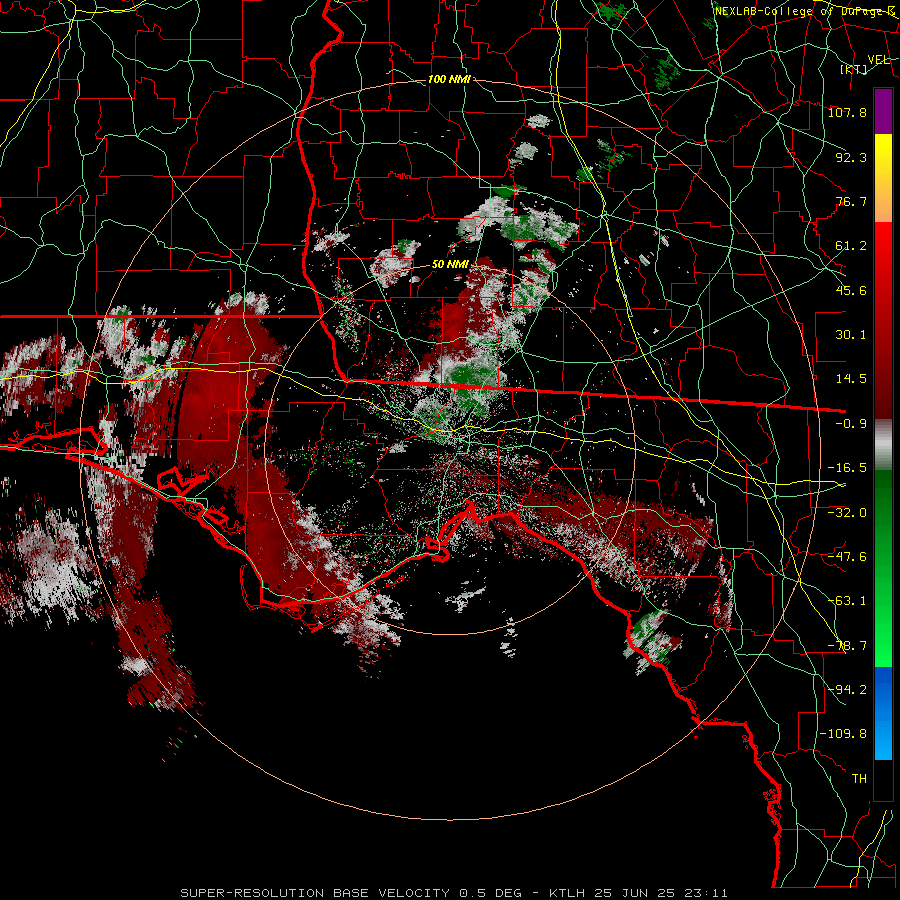Click the purple segment of velocity color bar

pyautogui.click(x=883, y=112)
